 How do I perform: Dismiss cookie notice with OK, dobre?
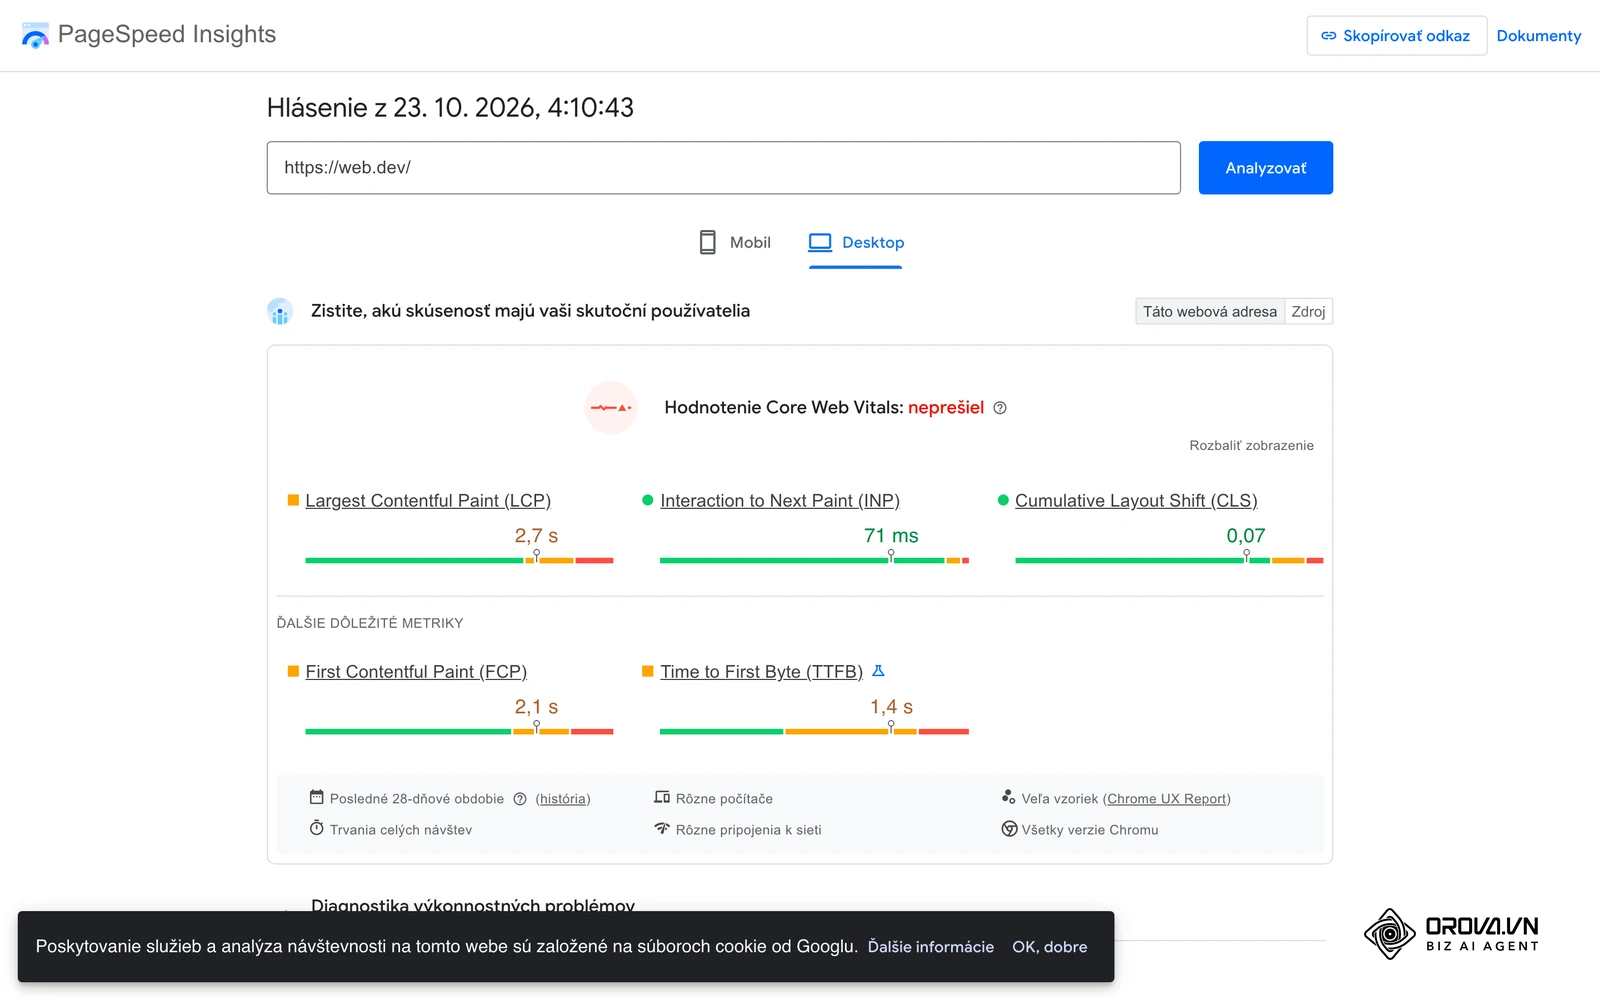pyautogui.click(x=1049, y=947)
